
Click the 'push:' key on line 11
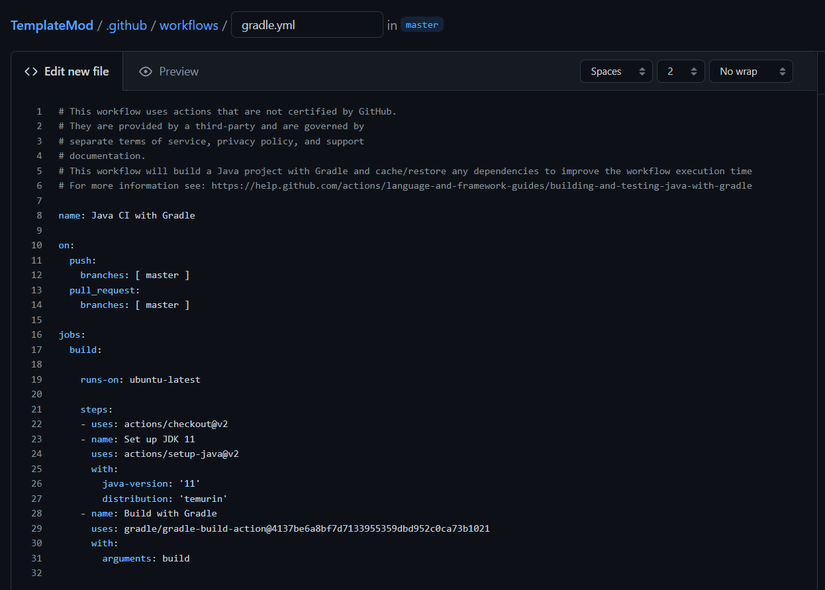[83, 261]
